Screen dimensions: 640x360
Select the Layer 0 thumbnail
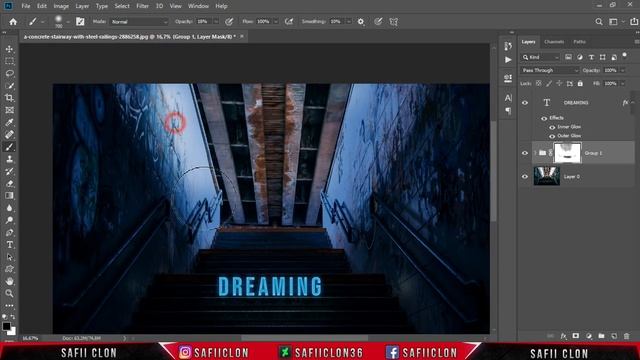tap(547, 176)
